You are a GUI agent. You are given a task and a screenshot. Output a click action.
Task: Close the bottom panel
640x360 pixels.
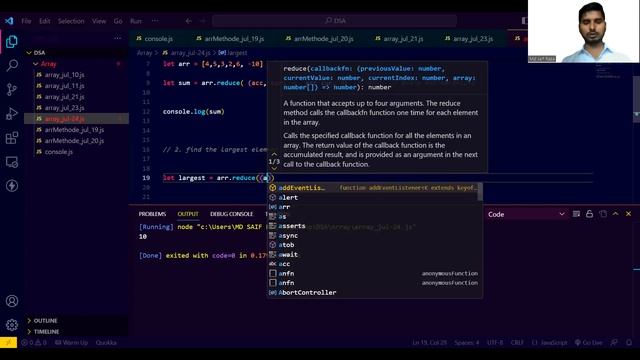pyautogui.click(x=629, y=214)
